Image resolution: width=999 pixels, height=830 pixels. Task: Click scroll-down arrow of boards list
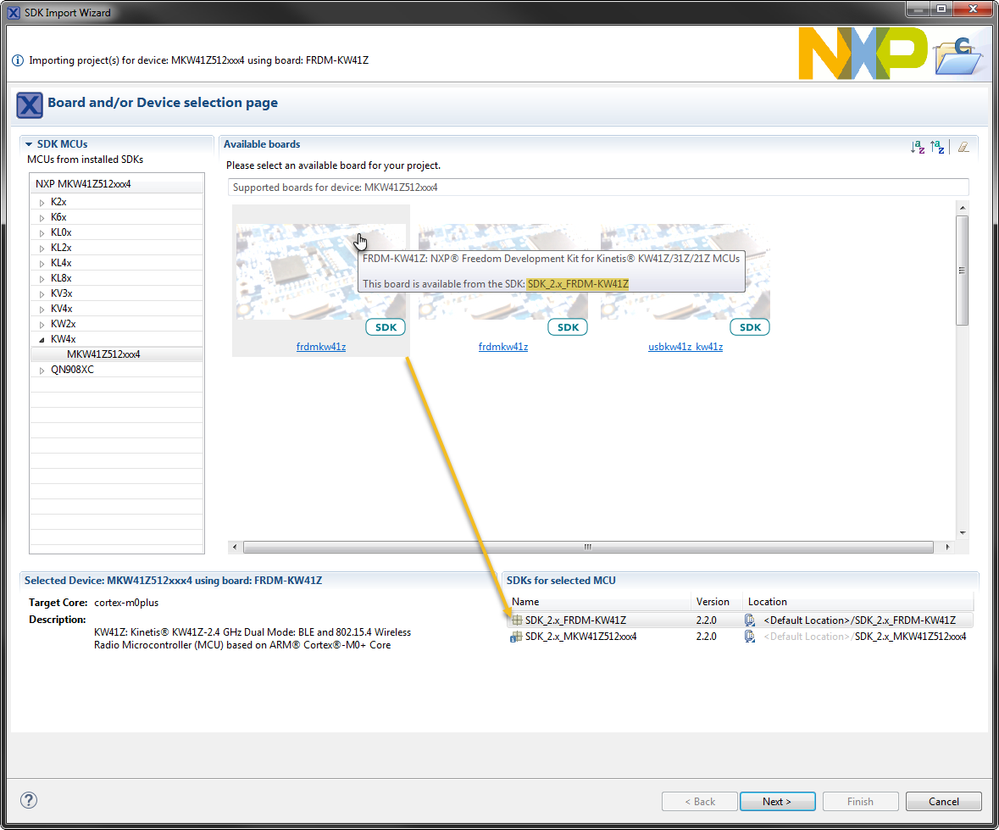coord(962,533)
